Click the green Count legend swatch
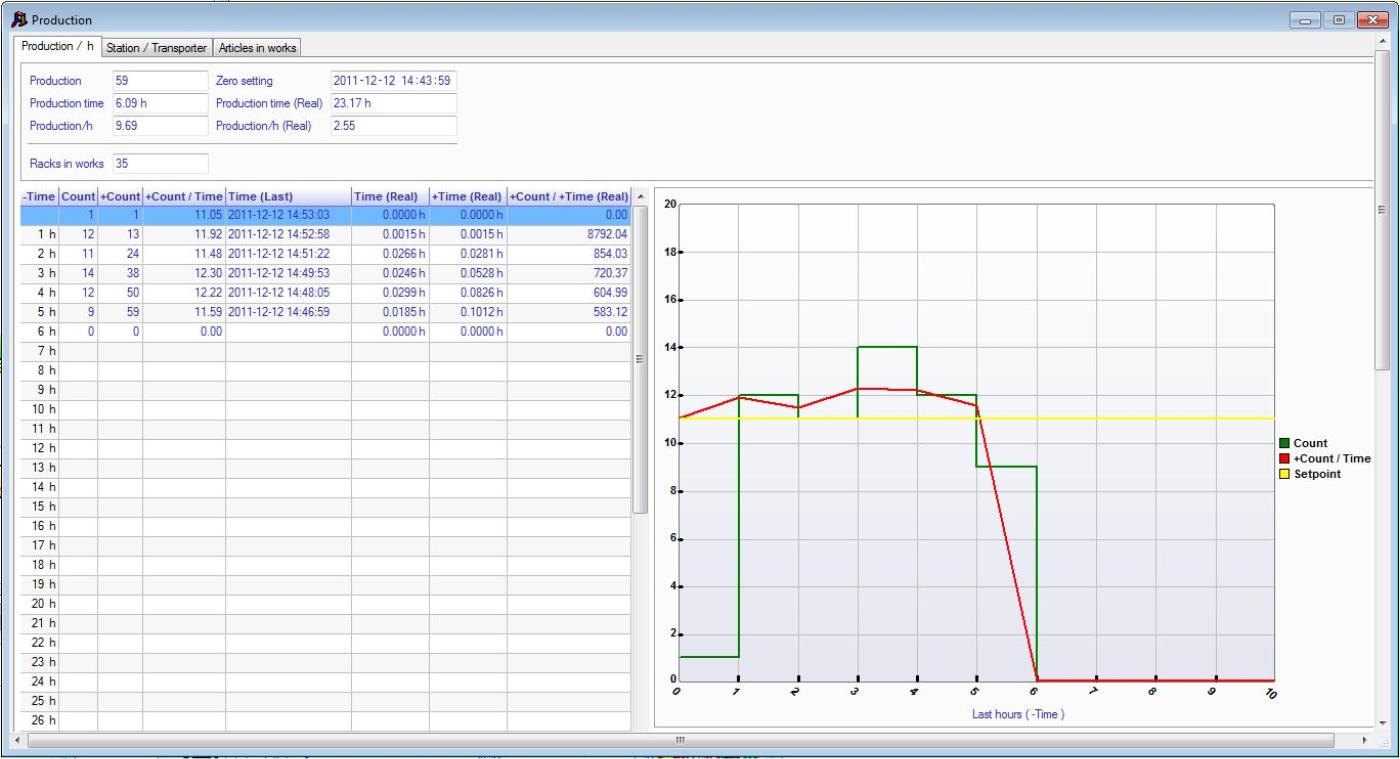 [x=1284, y=443]
